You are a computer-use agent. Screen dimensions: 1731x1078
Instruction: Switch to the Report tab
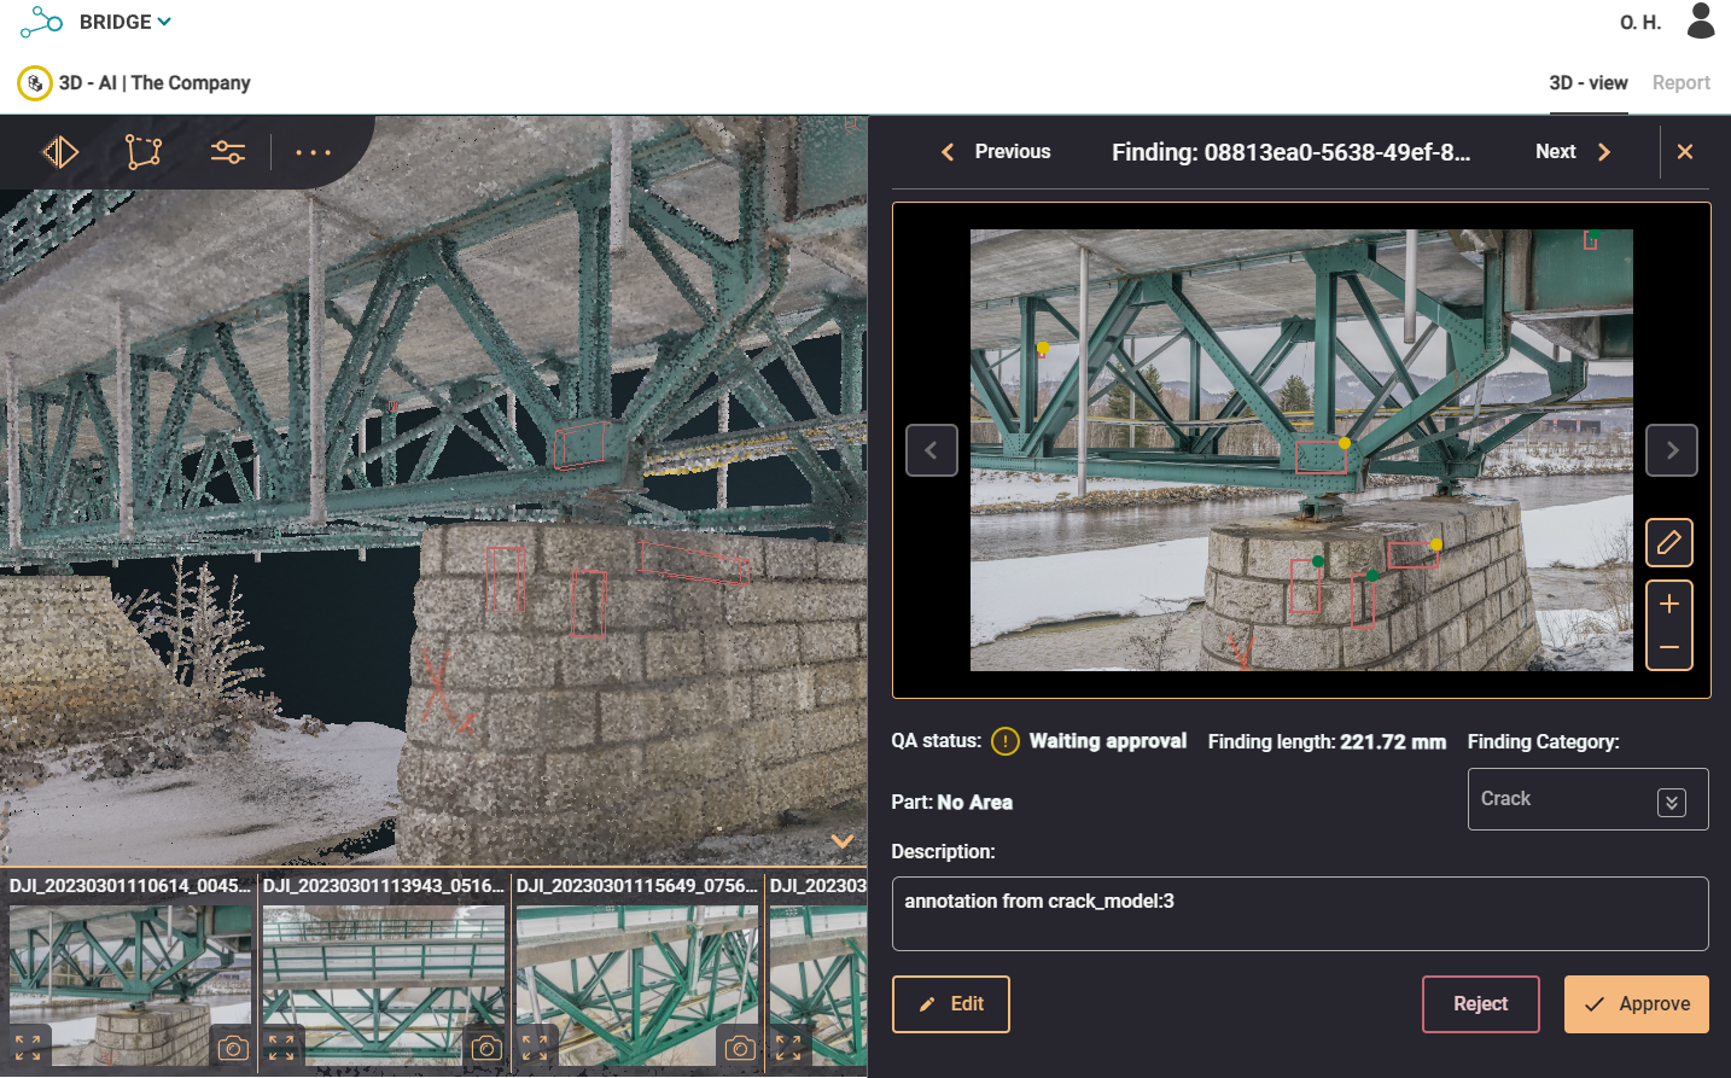click(x=1682, y=83)
